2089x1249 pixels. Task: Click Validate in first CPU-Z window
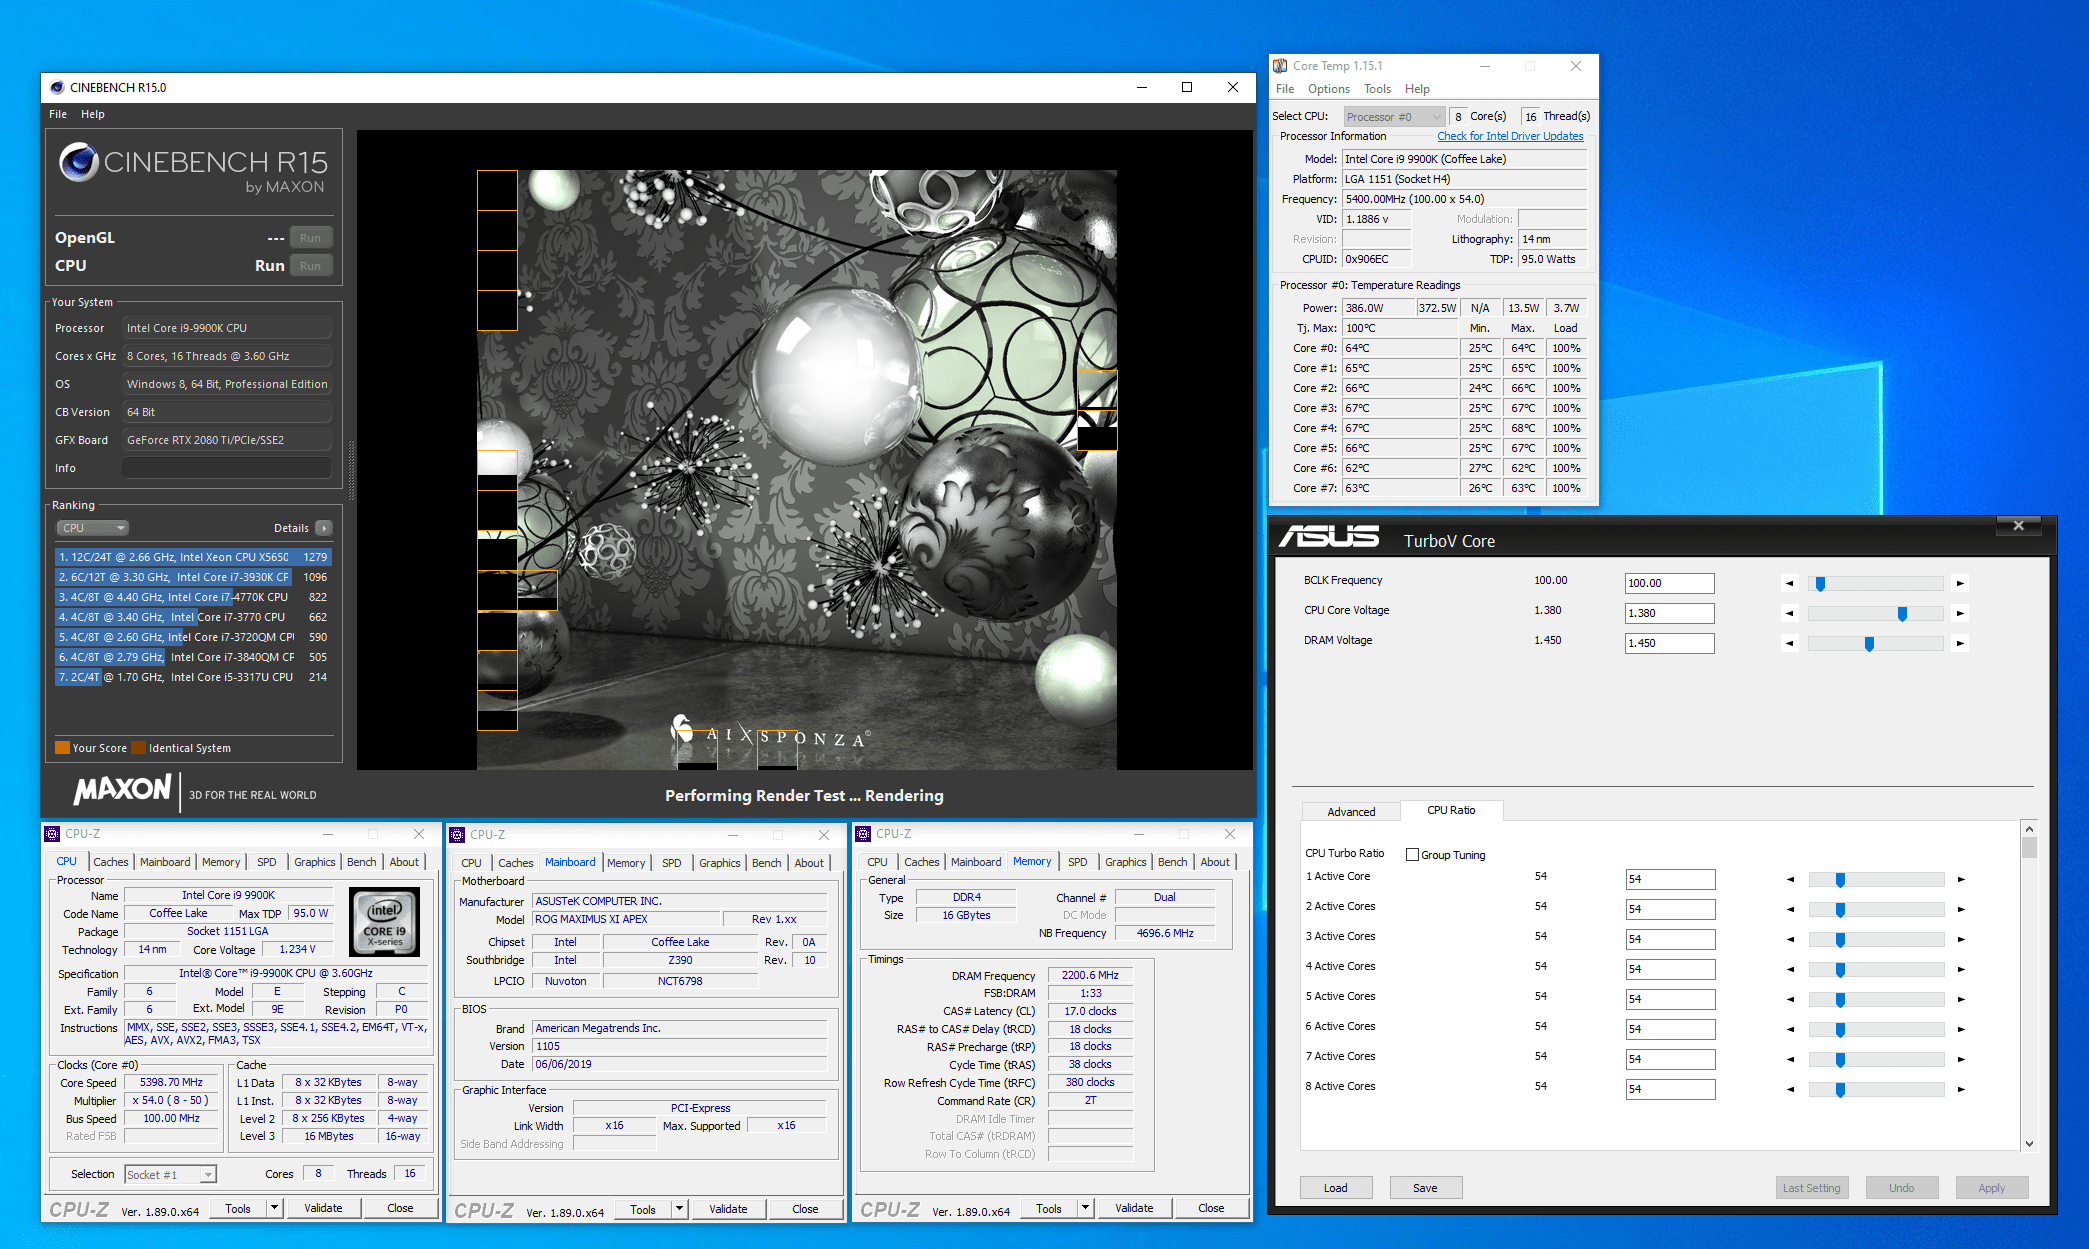coord(323,1208)
